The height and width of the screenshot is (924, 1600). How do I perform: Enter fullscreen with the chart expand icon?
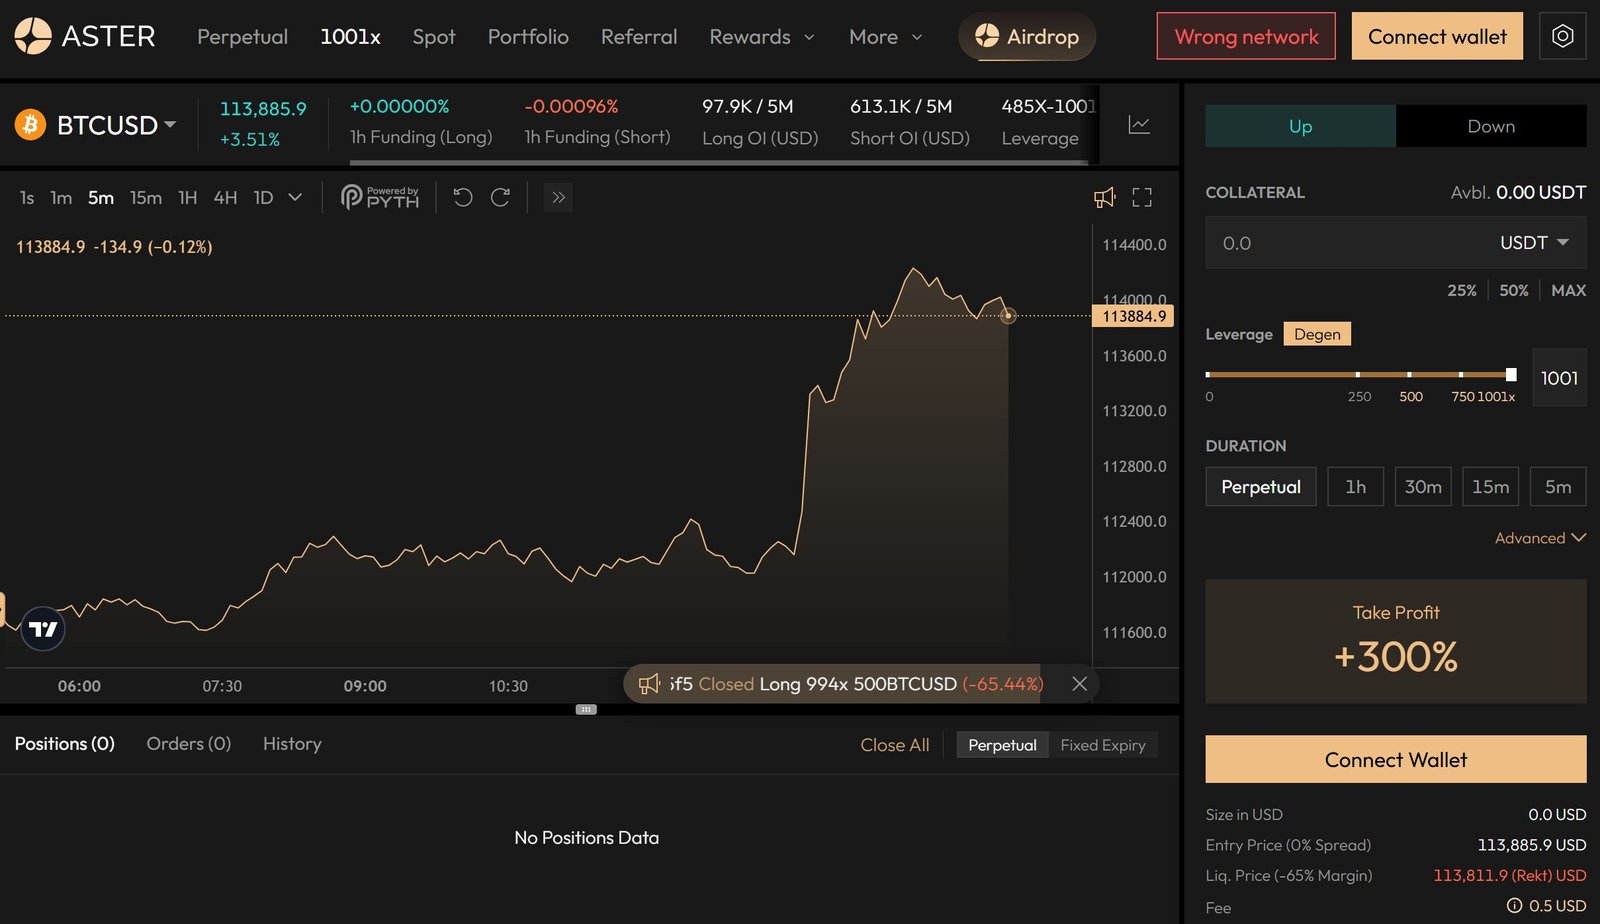(x=1141, y=197)
